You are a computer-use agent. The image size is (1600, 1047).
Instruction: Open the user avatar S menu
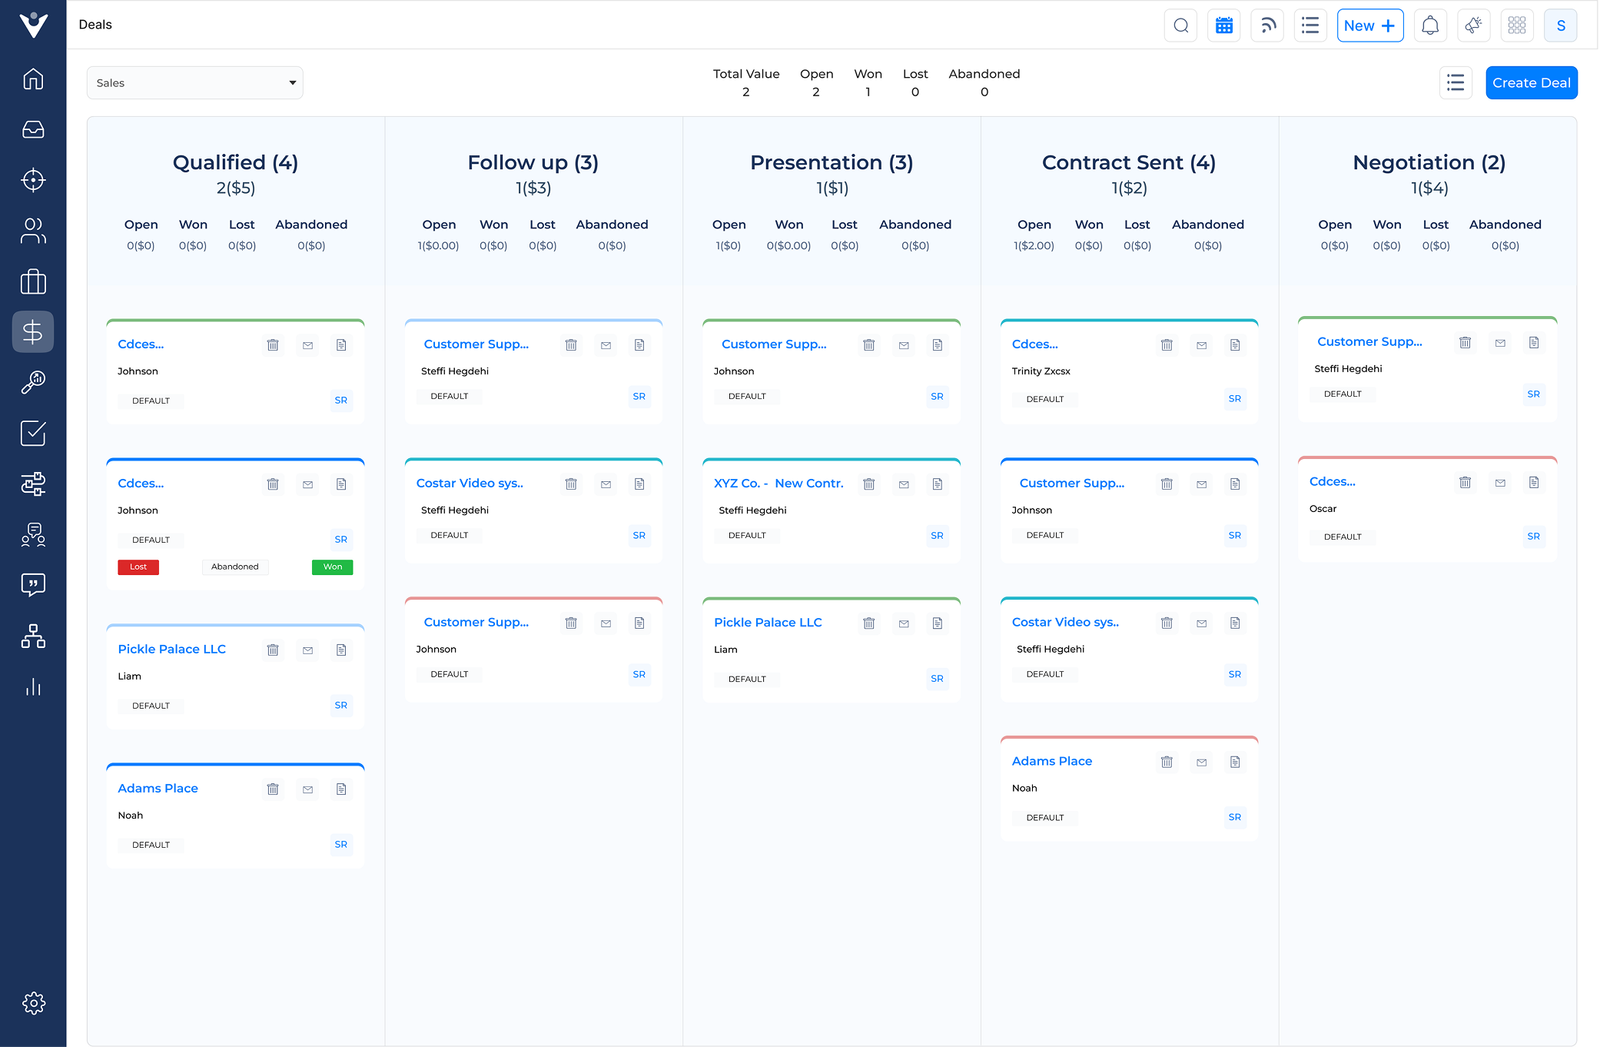point(1560,26)
